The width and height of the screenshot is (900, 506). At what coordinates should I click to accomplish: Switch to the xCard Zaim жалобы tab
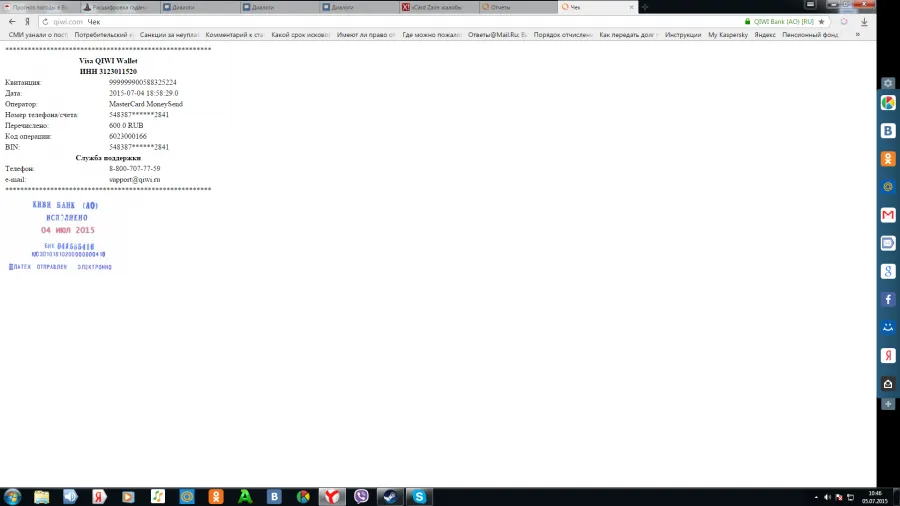tap(438, 7)
